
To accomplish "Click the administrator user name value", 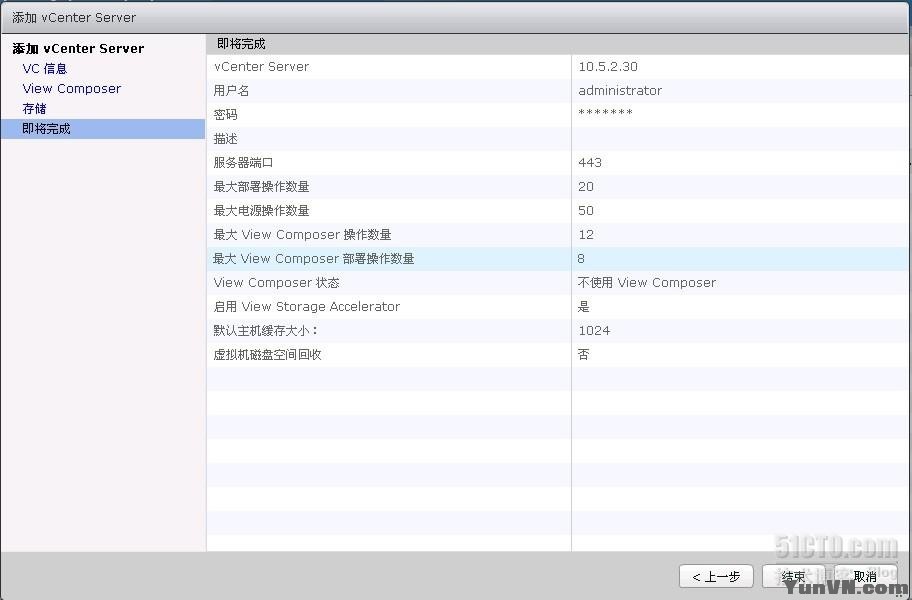I will [x=620, y=91].
